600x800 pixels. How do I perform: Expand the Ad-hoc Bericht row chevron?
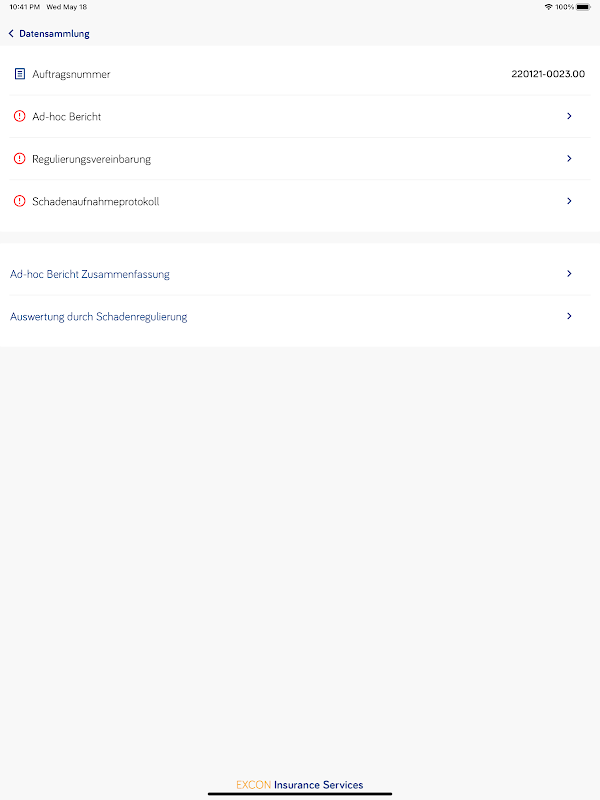[569, 116]
